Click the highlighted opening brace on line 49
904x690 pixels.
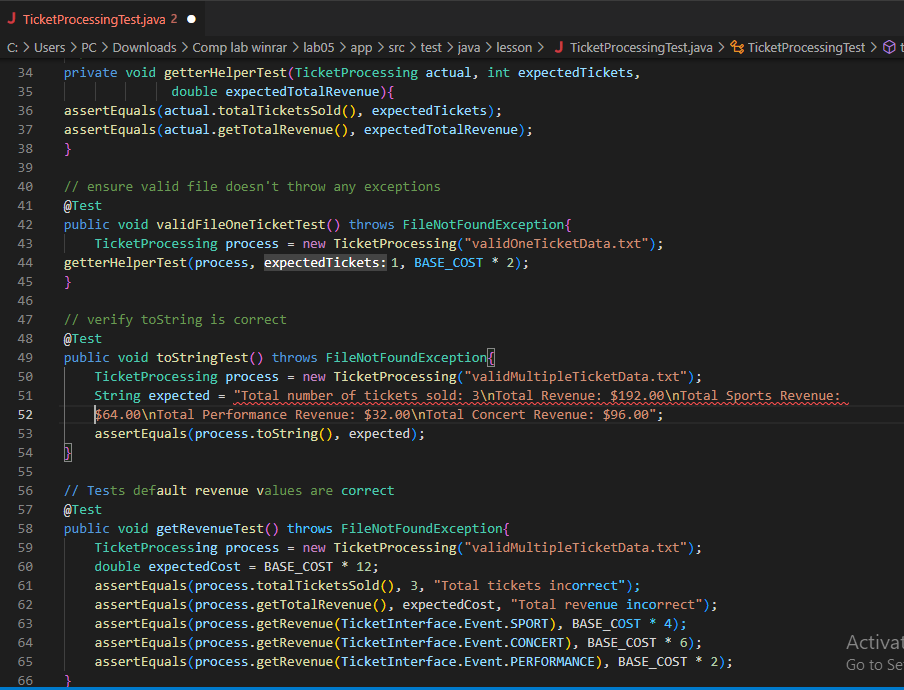click(491, 358)
